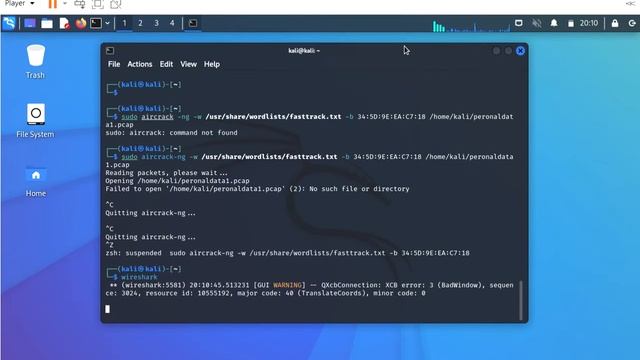Open the Actions menu in terminal
Viewport: 640px width, 360px height.
140,64
